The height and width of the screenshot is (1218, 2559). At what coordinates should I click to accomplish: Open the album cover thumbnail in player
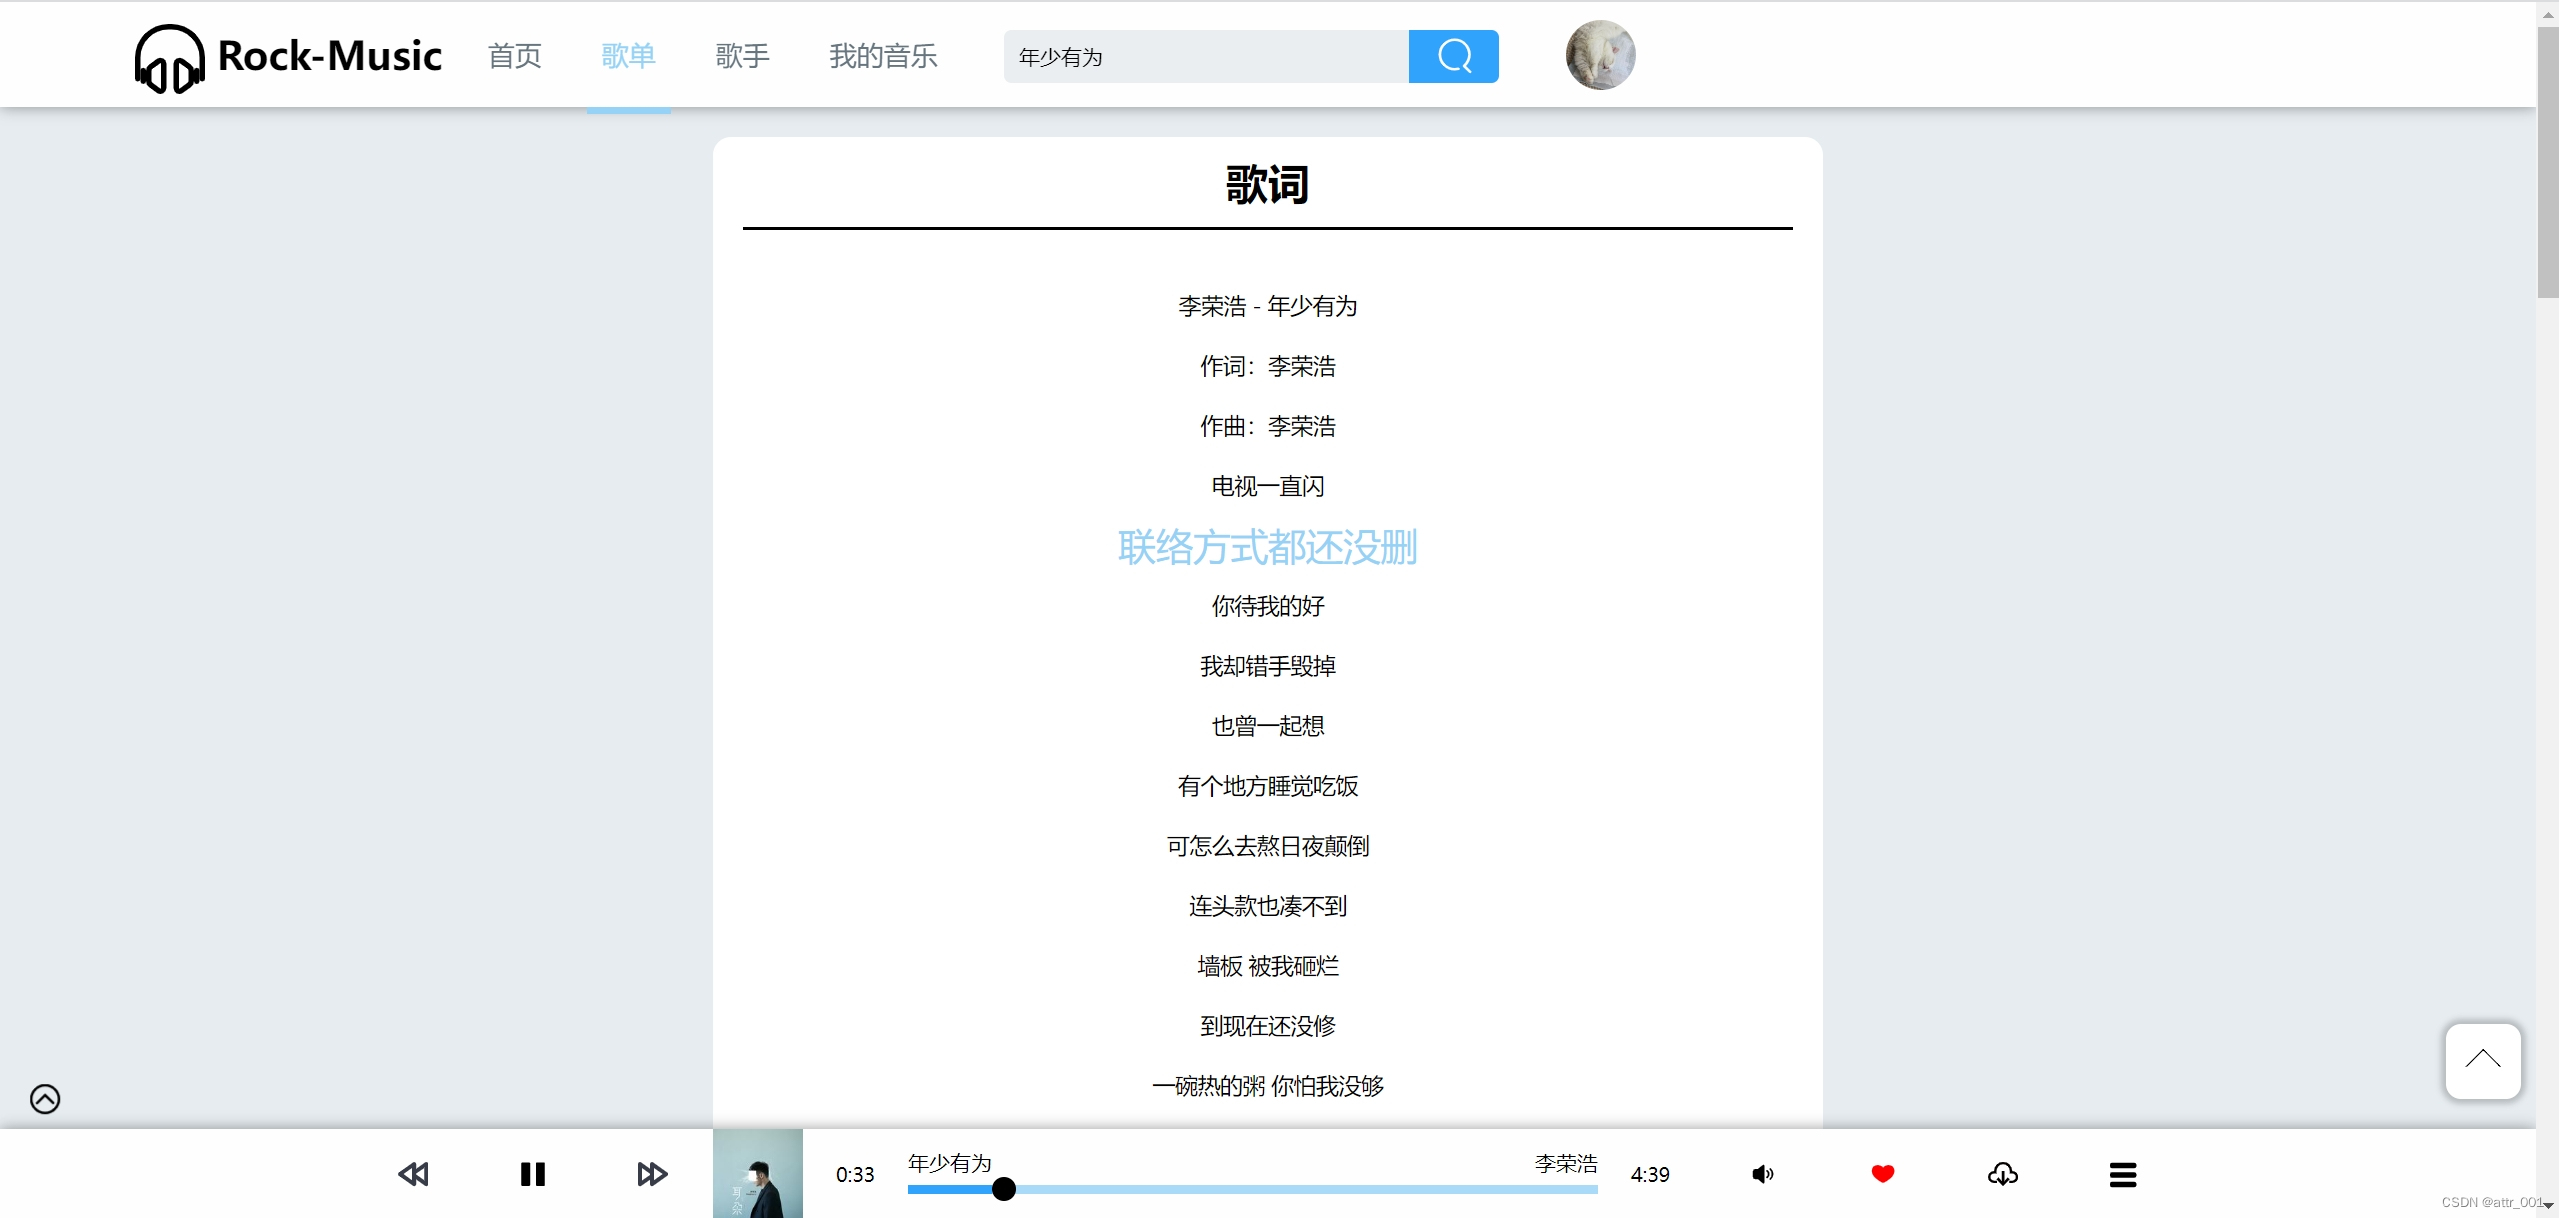pyautogui.click(x=757, y=1174)
